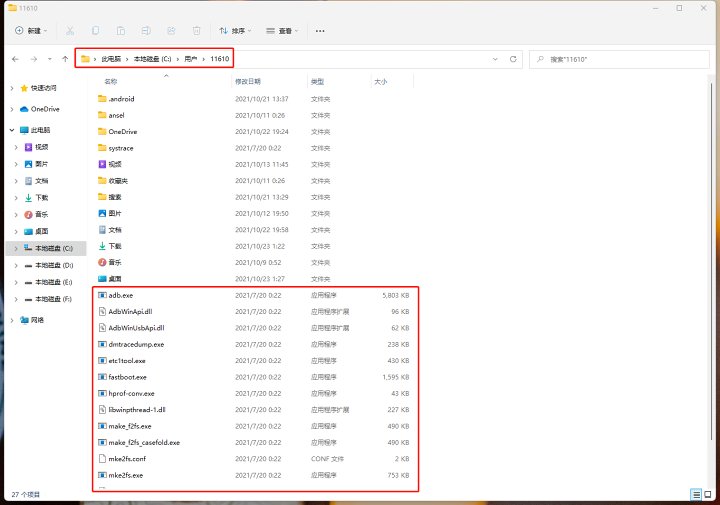This screenshot has height=505, width=720.
Task: Open address bar history dropdown
Action: [495, 59]
